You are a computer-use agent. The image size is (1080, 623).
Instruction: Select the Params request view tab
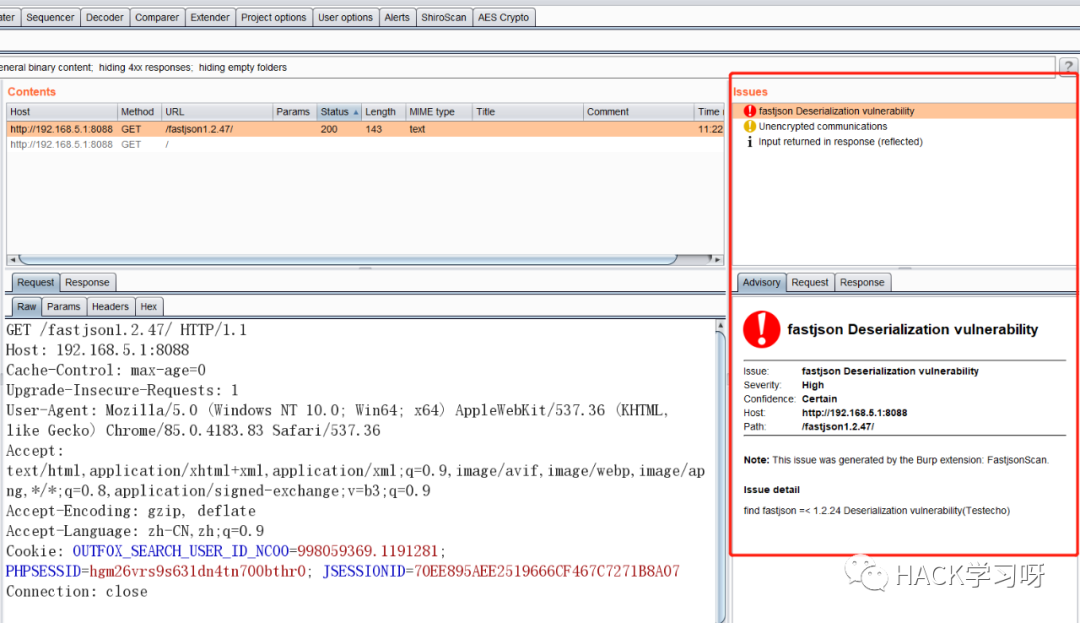click(x=63, y=306)
